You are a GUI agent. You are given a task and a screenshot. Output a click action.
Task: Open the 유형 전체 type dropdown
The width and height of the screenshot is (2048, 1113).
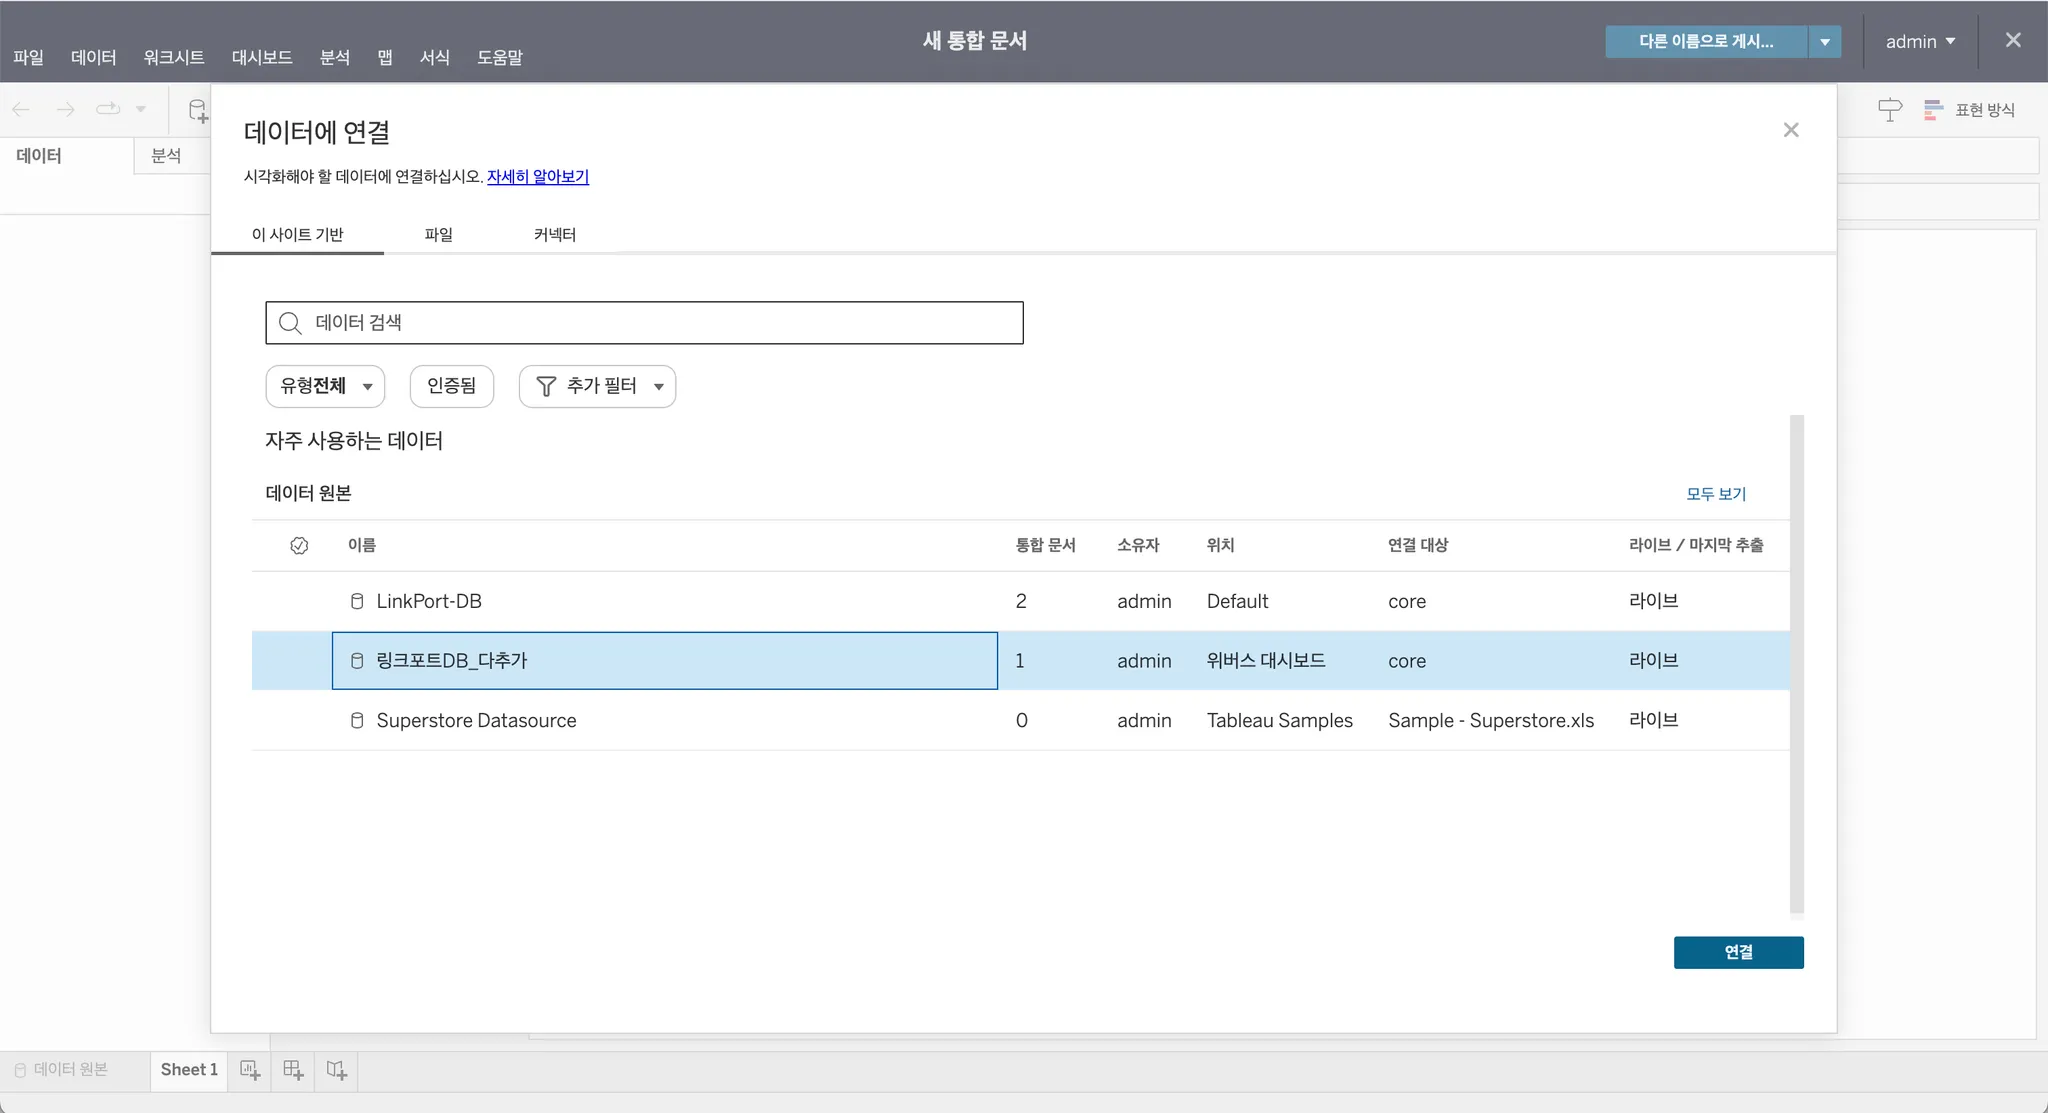(x=325, y=386)
